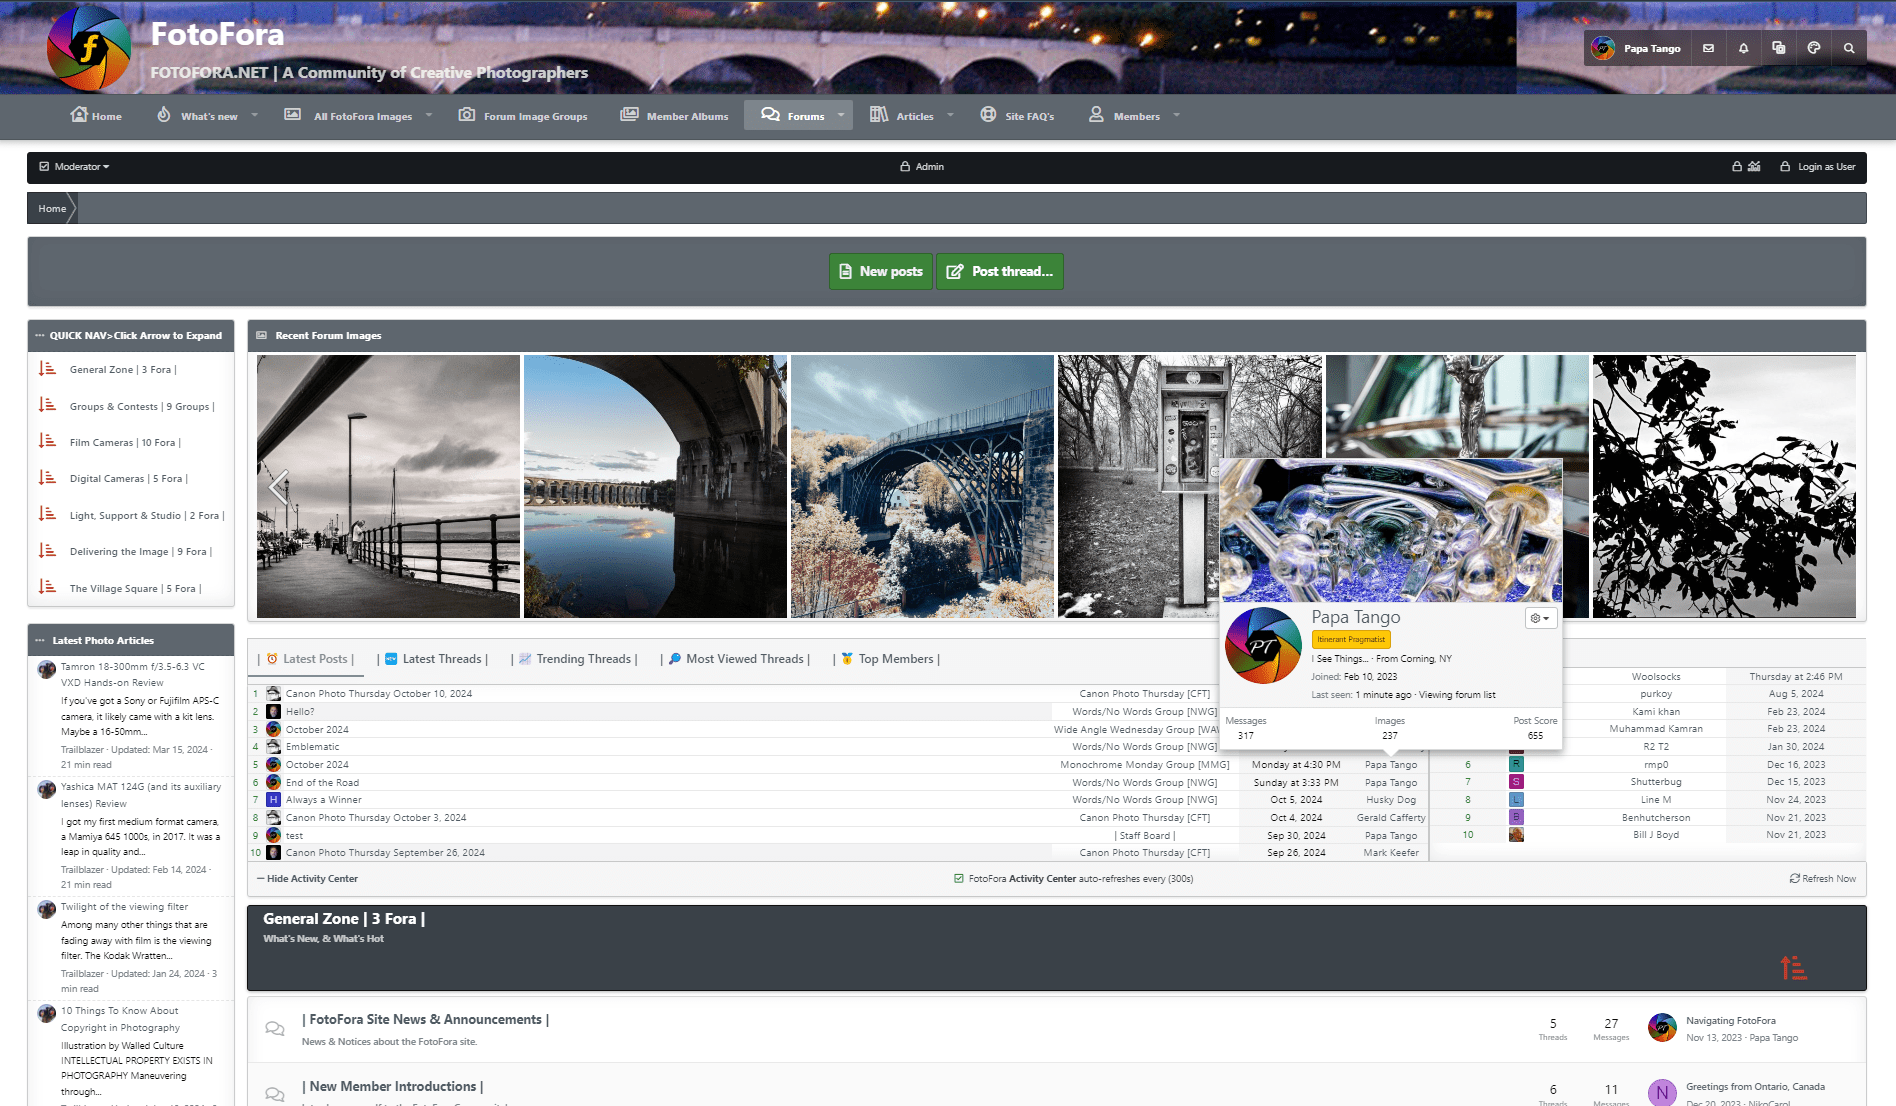Click the New posts button
The height and width of the screenshot is (1106, 1896).
pyautogui.click(x=880, y=271)
